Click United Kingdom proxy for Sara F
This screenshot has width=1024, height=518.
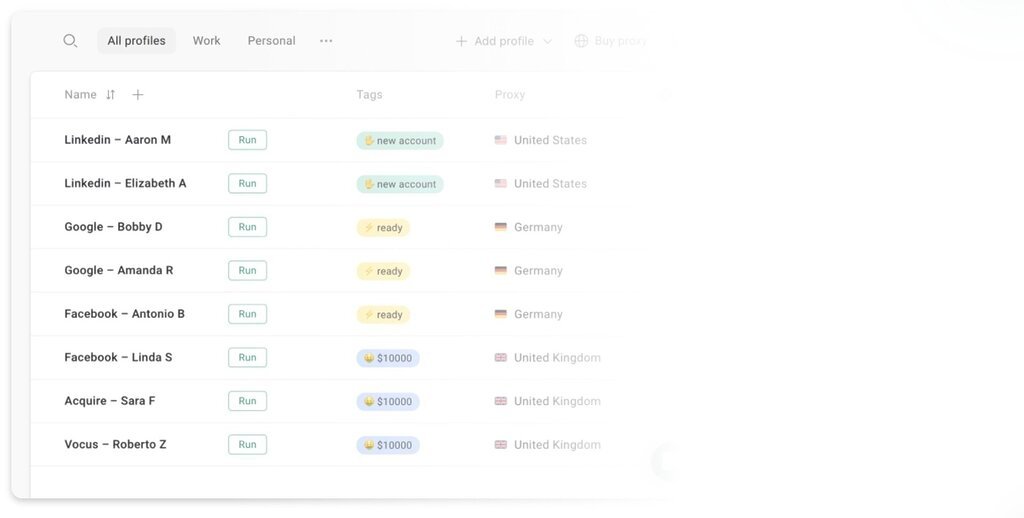coord(558,401)
